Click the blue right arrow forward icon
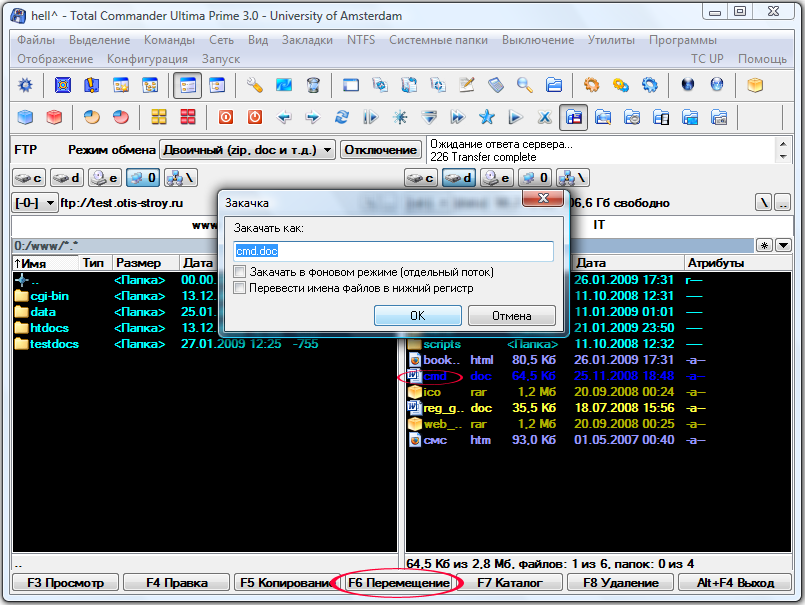Image resolution: width=805 pixels, height=605 pixels. coord(313,118)
